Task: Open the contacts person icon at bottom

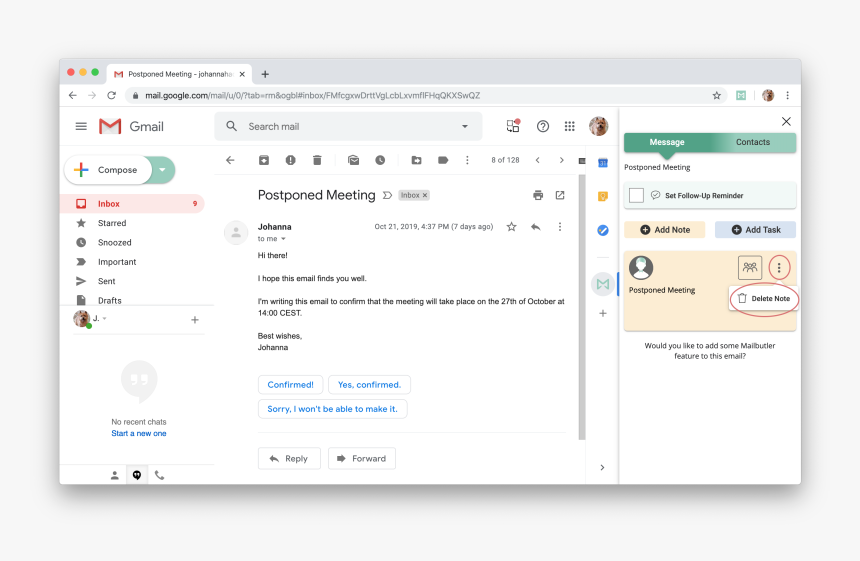Action: pos(115,475)
